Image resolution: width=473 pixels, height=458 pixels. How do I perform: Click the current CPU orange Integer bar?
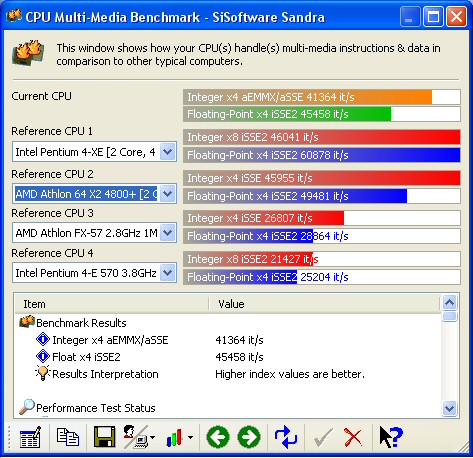click(x=322, y=97)
